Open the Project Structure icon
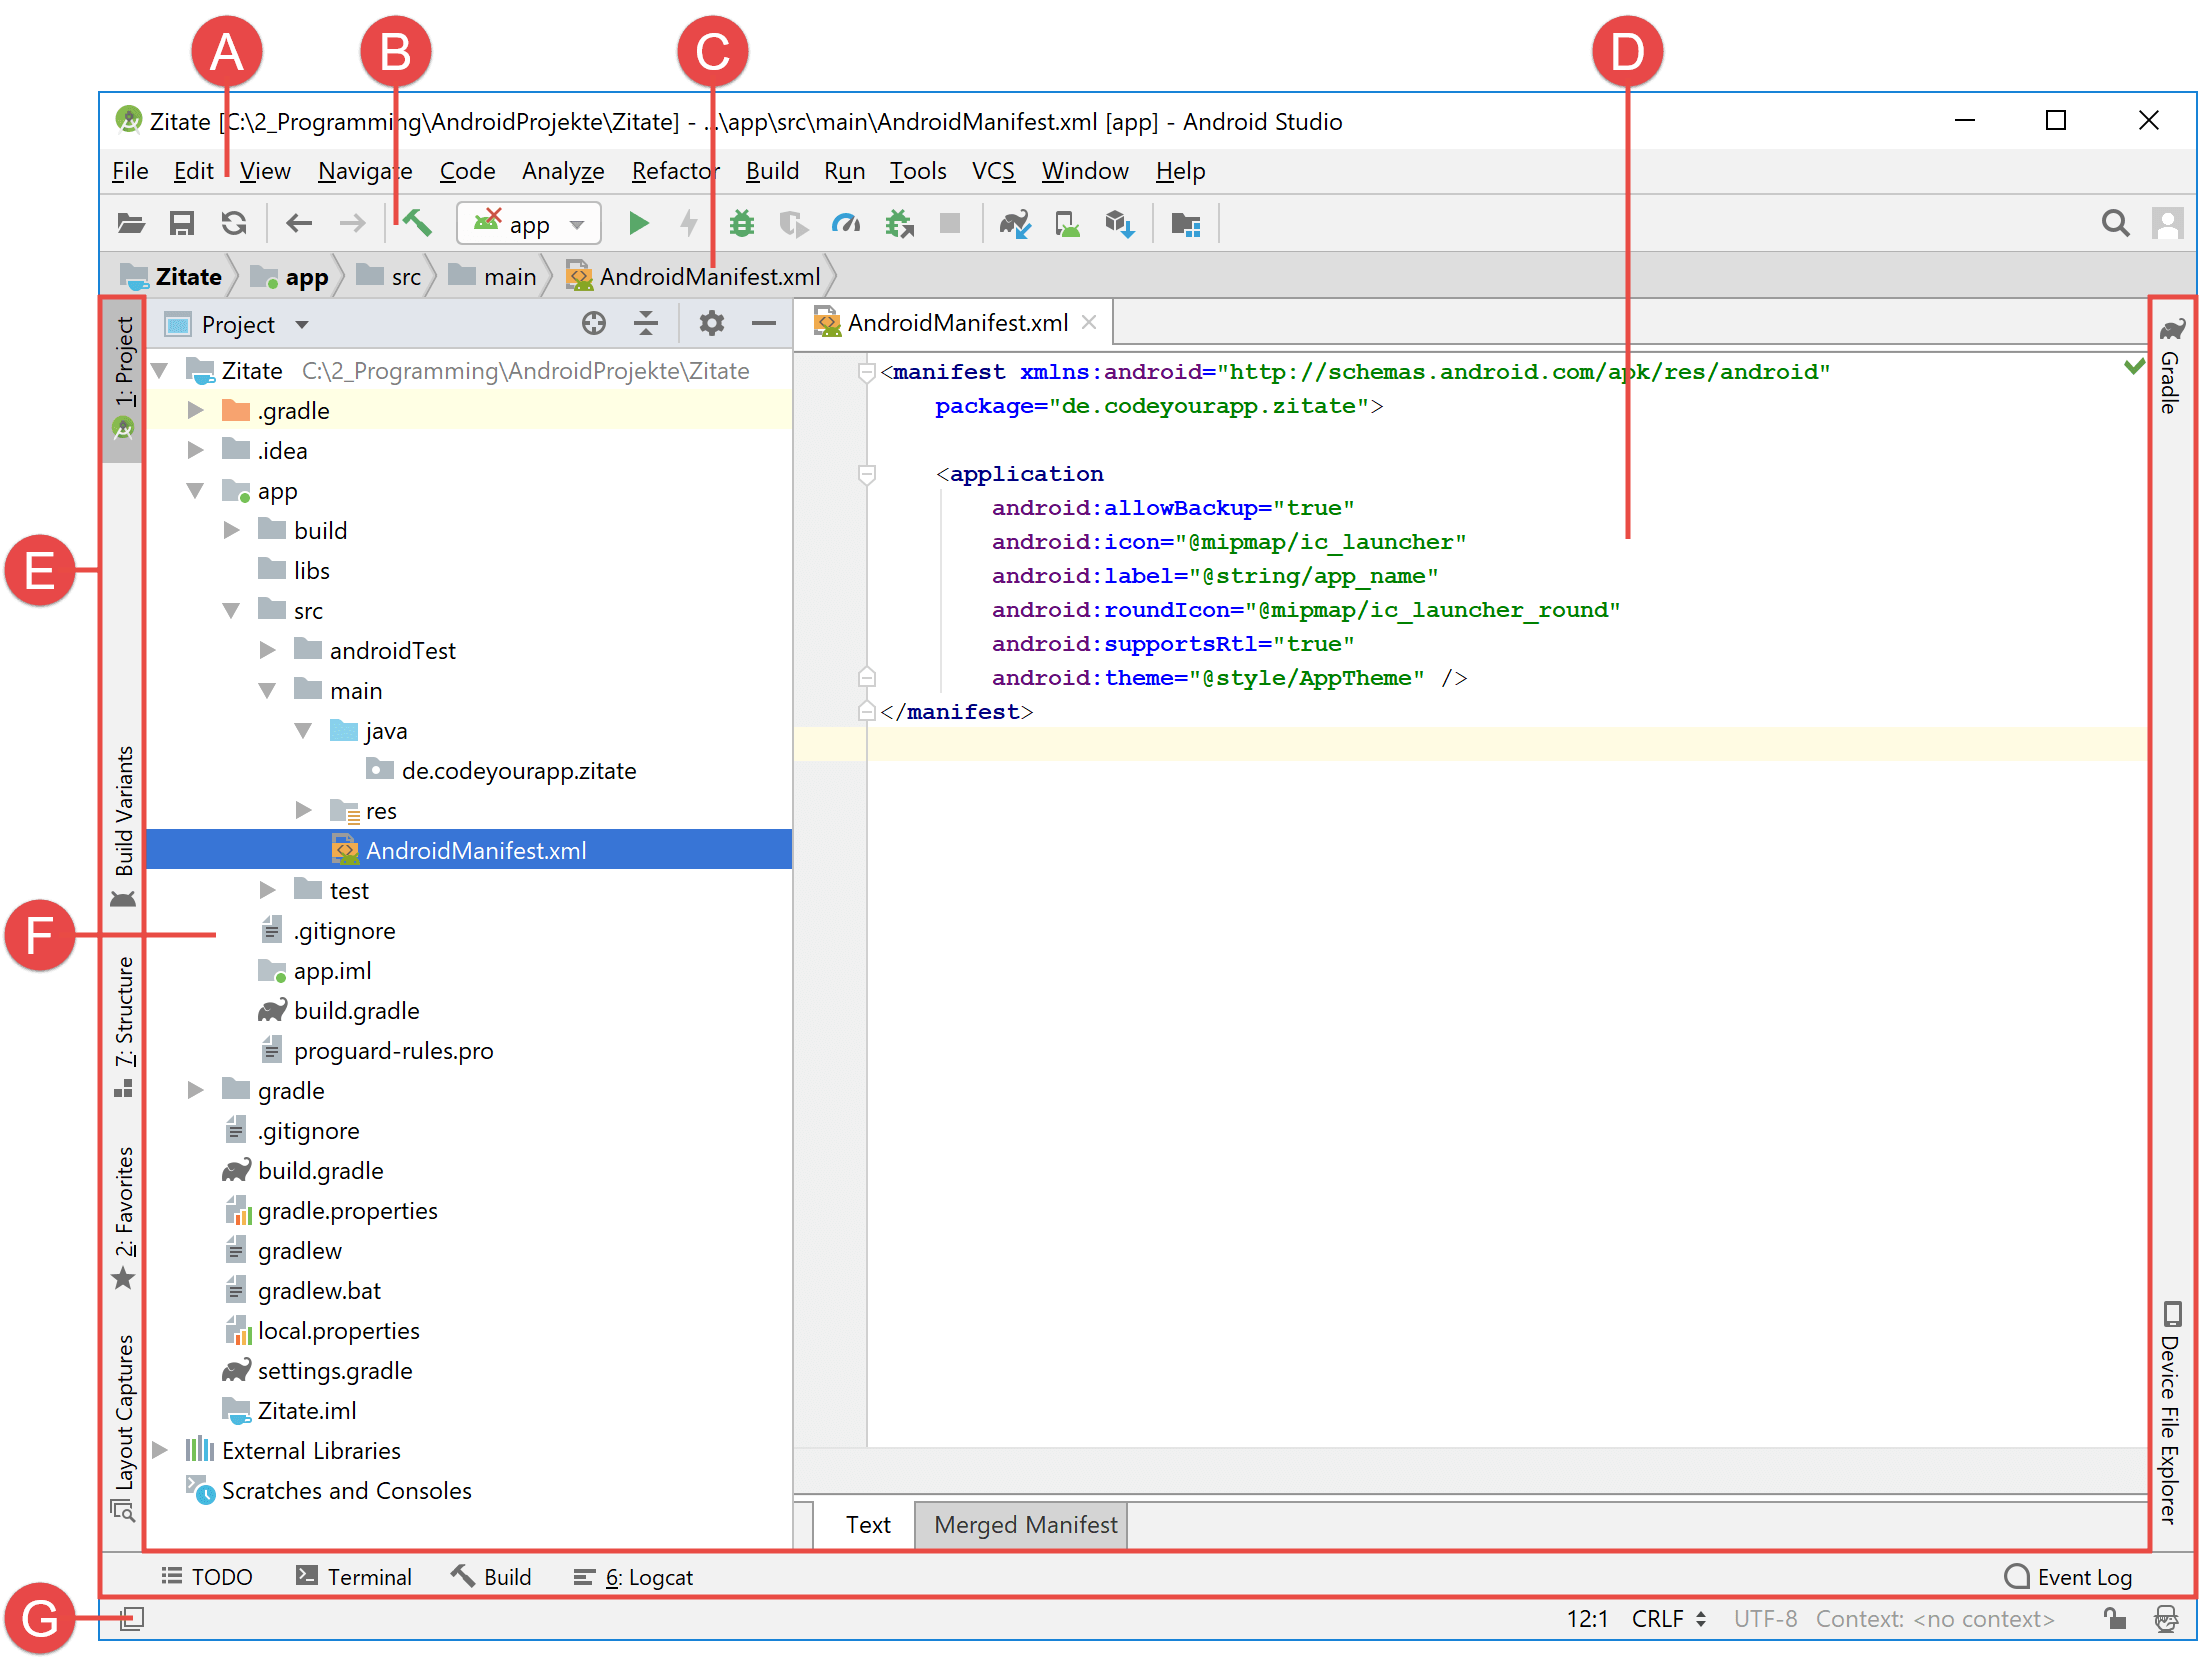 click(1185, 224)
